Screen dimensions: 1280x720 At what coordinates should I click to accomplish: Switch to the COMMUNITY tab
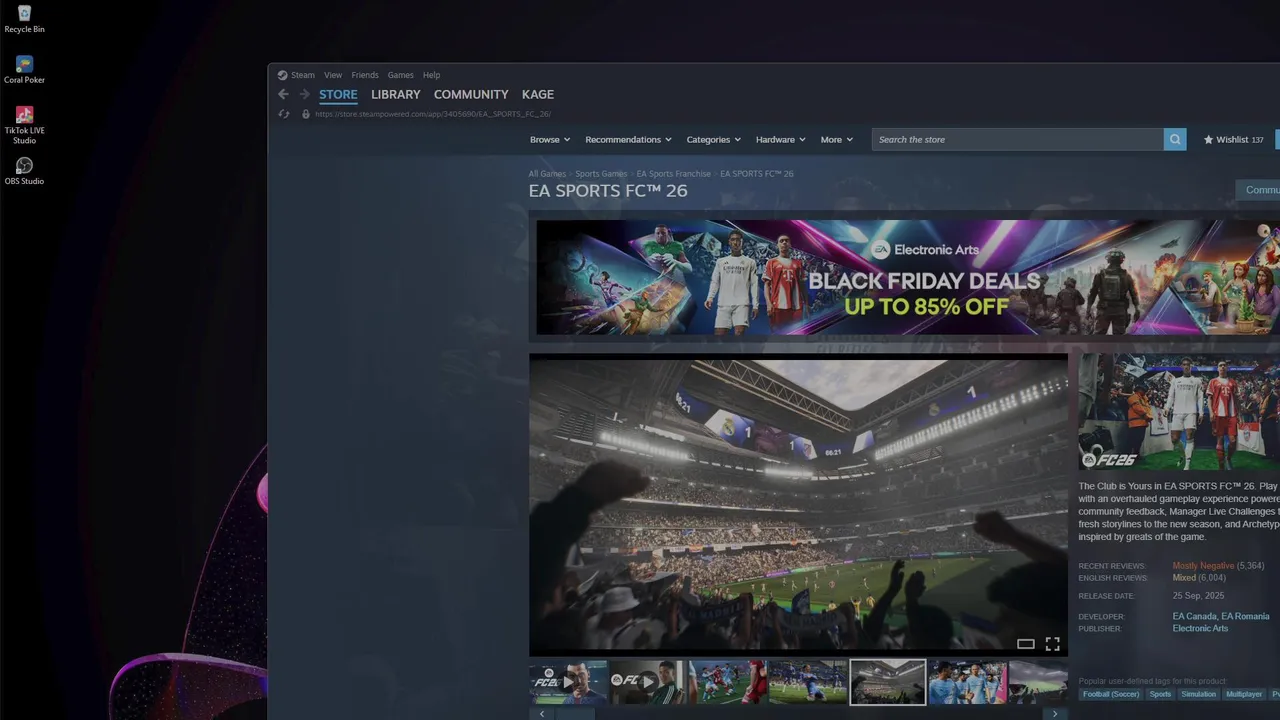(x=471, y=95)
